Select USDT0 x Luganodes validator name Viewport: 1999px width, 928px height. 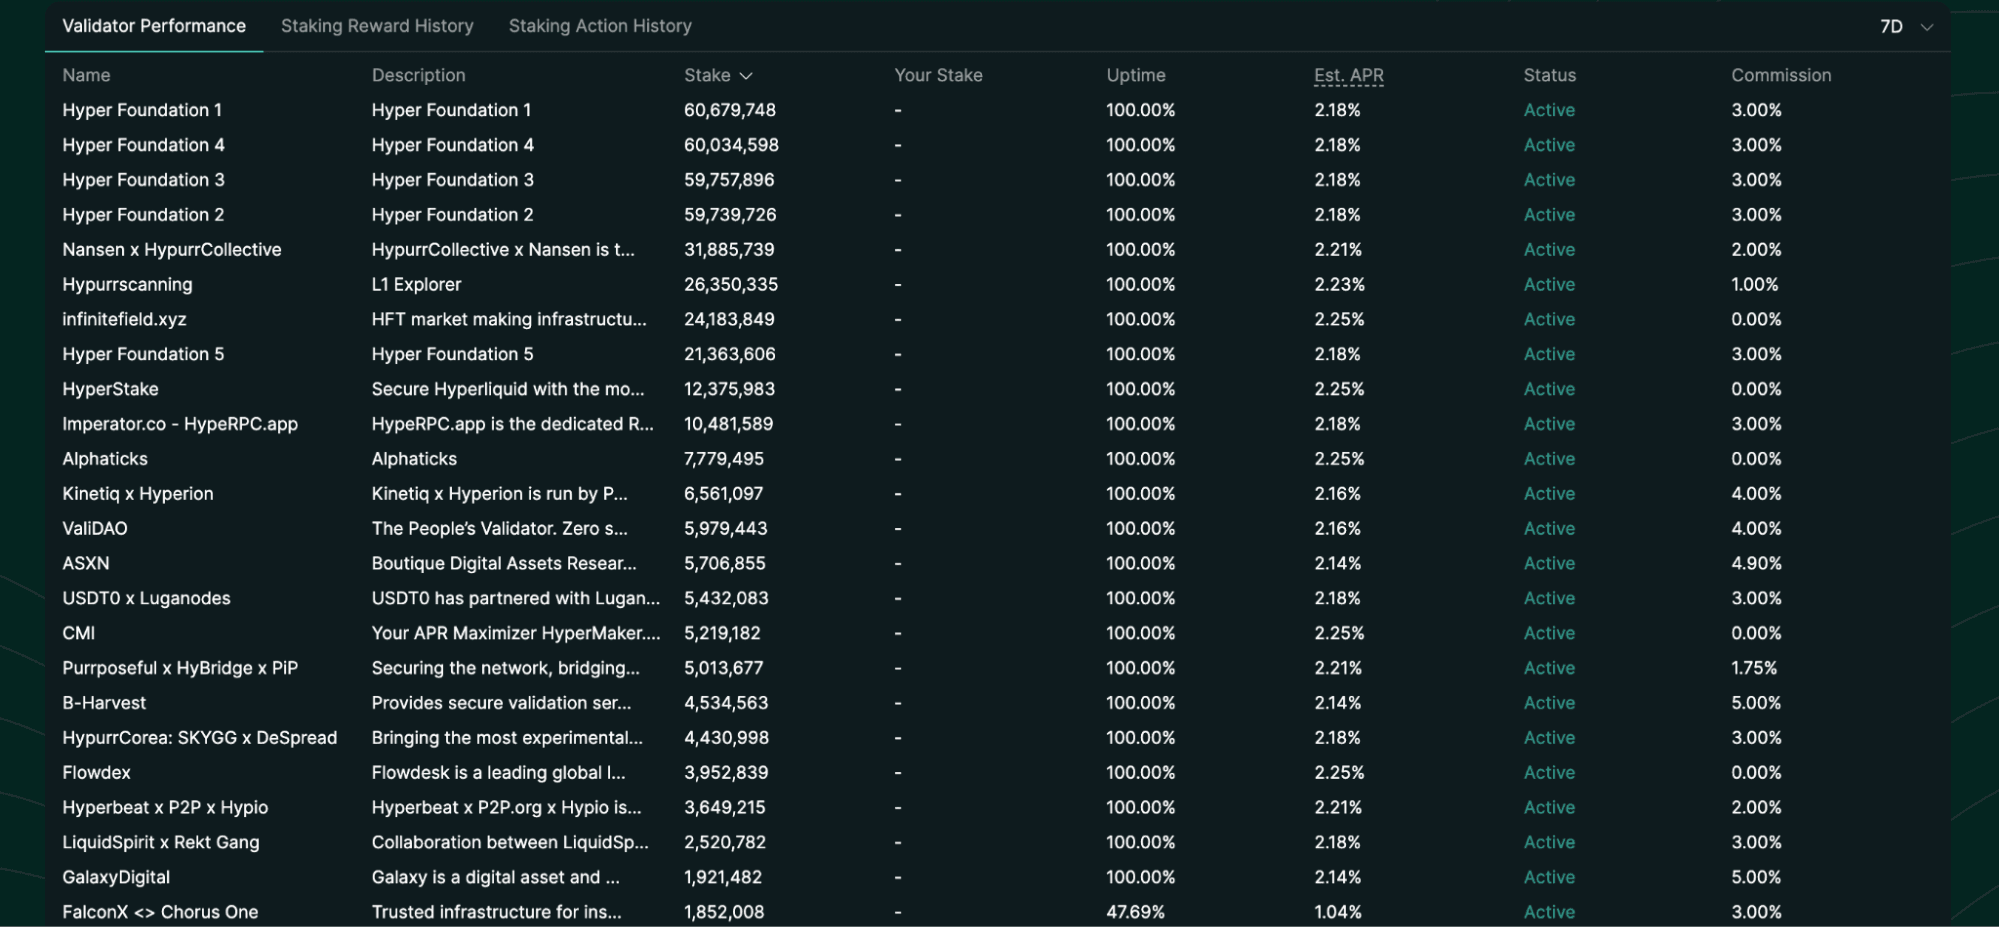point(146,599)
